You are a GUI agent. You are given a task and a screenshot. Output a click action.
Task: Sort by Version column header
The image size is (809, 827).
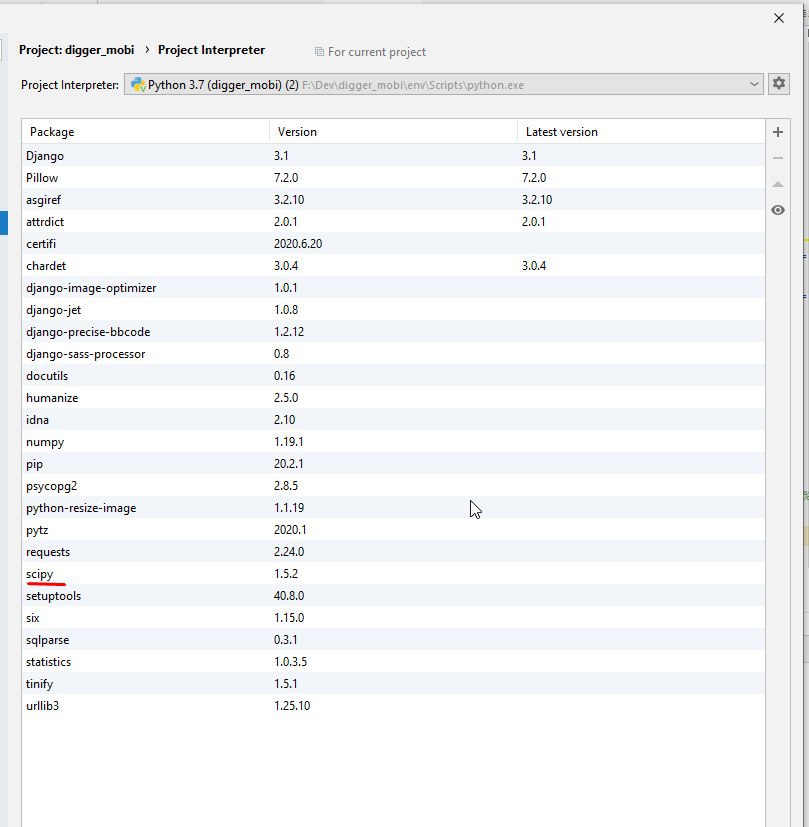(x=393, y=132)
